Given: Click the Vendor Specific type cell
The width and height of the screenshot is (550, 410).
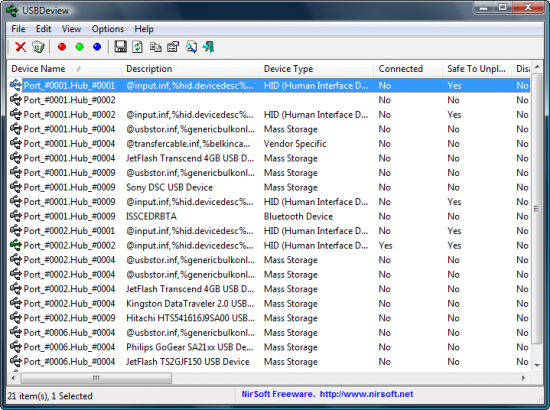Looking at the screenshot, I should 295,144.
